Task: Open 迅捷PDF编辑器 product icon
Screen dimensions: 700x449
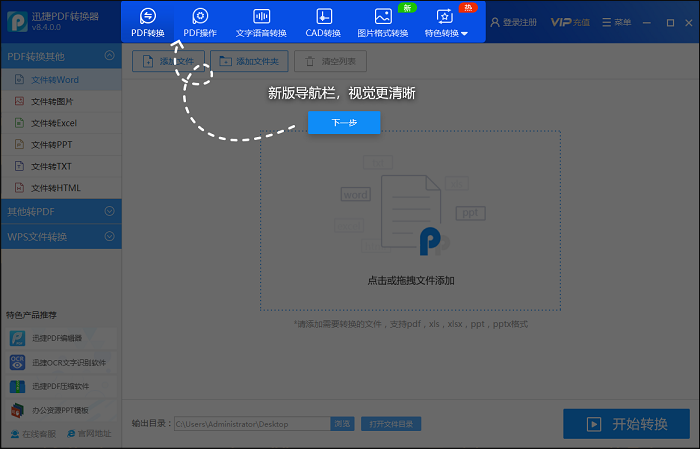Action: coord(18,339)
